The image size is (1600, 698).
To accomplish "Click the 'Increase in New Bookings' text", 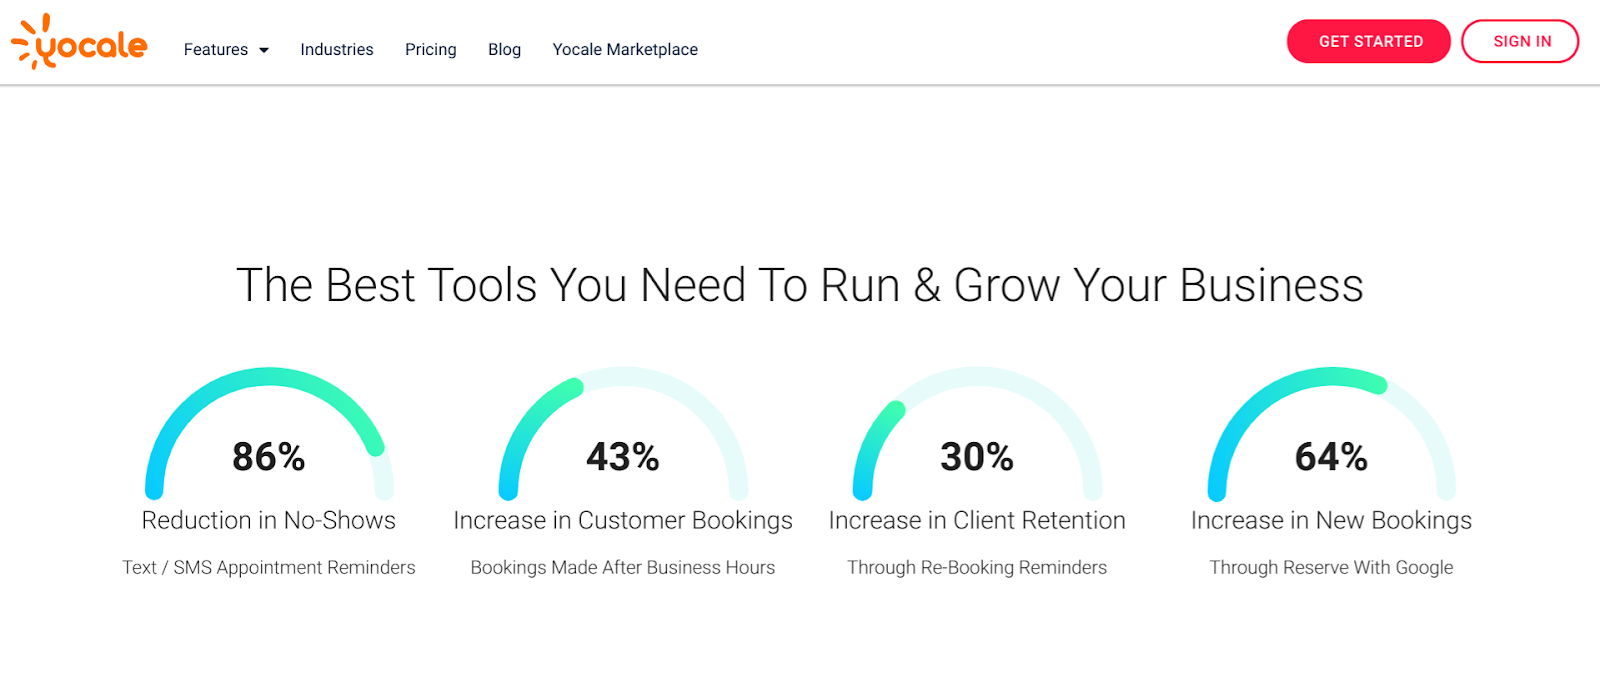I will coord(1331,520).
